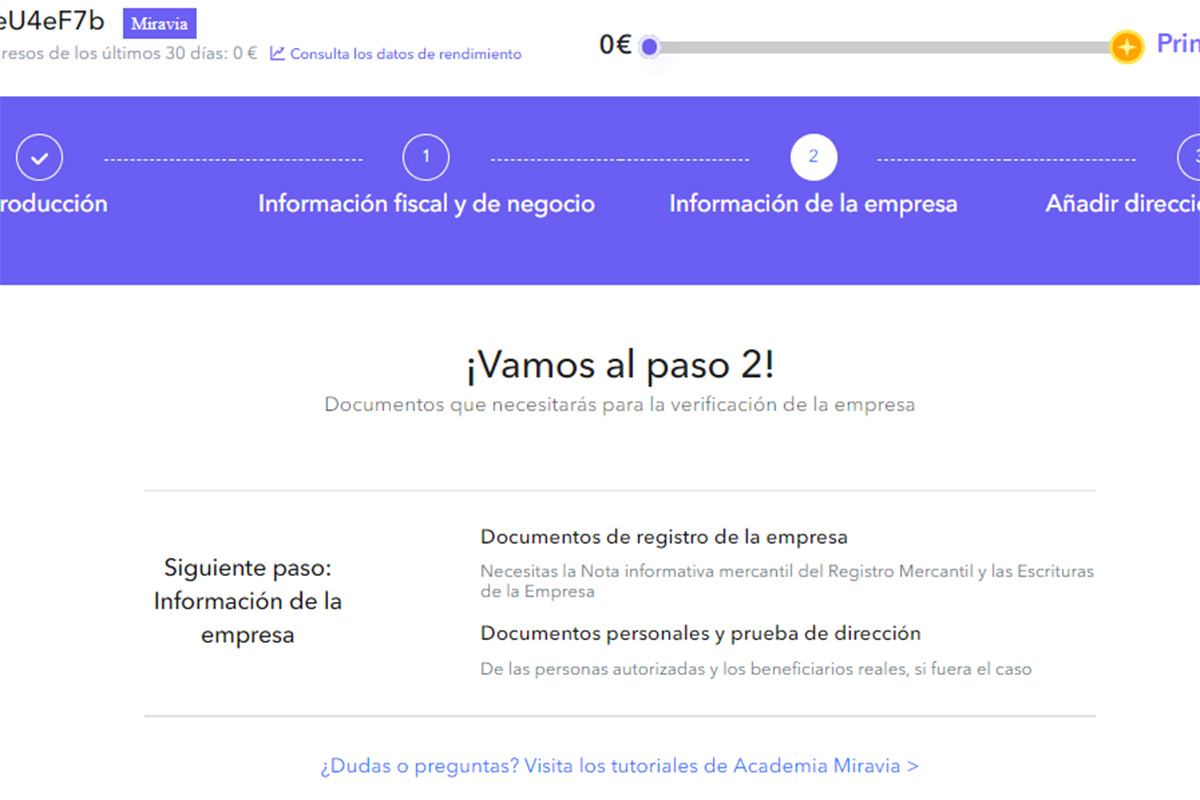Screen dimensions: 1200x800
Task: Click Documentos personales y prueba de dirección heading
Action: click(x=700, y=633)
